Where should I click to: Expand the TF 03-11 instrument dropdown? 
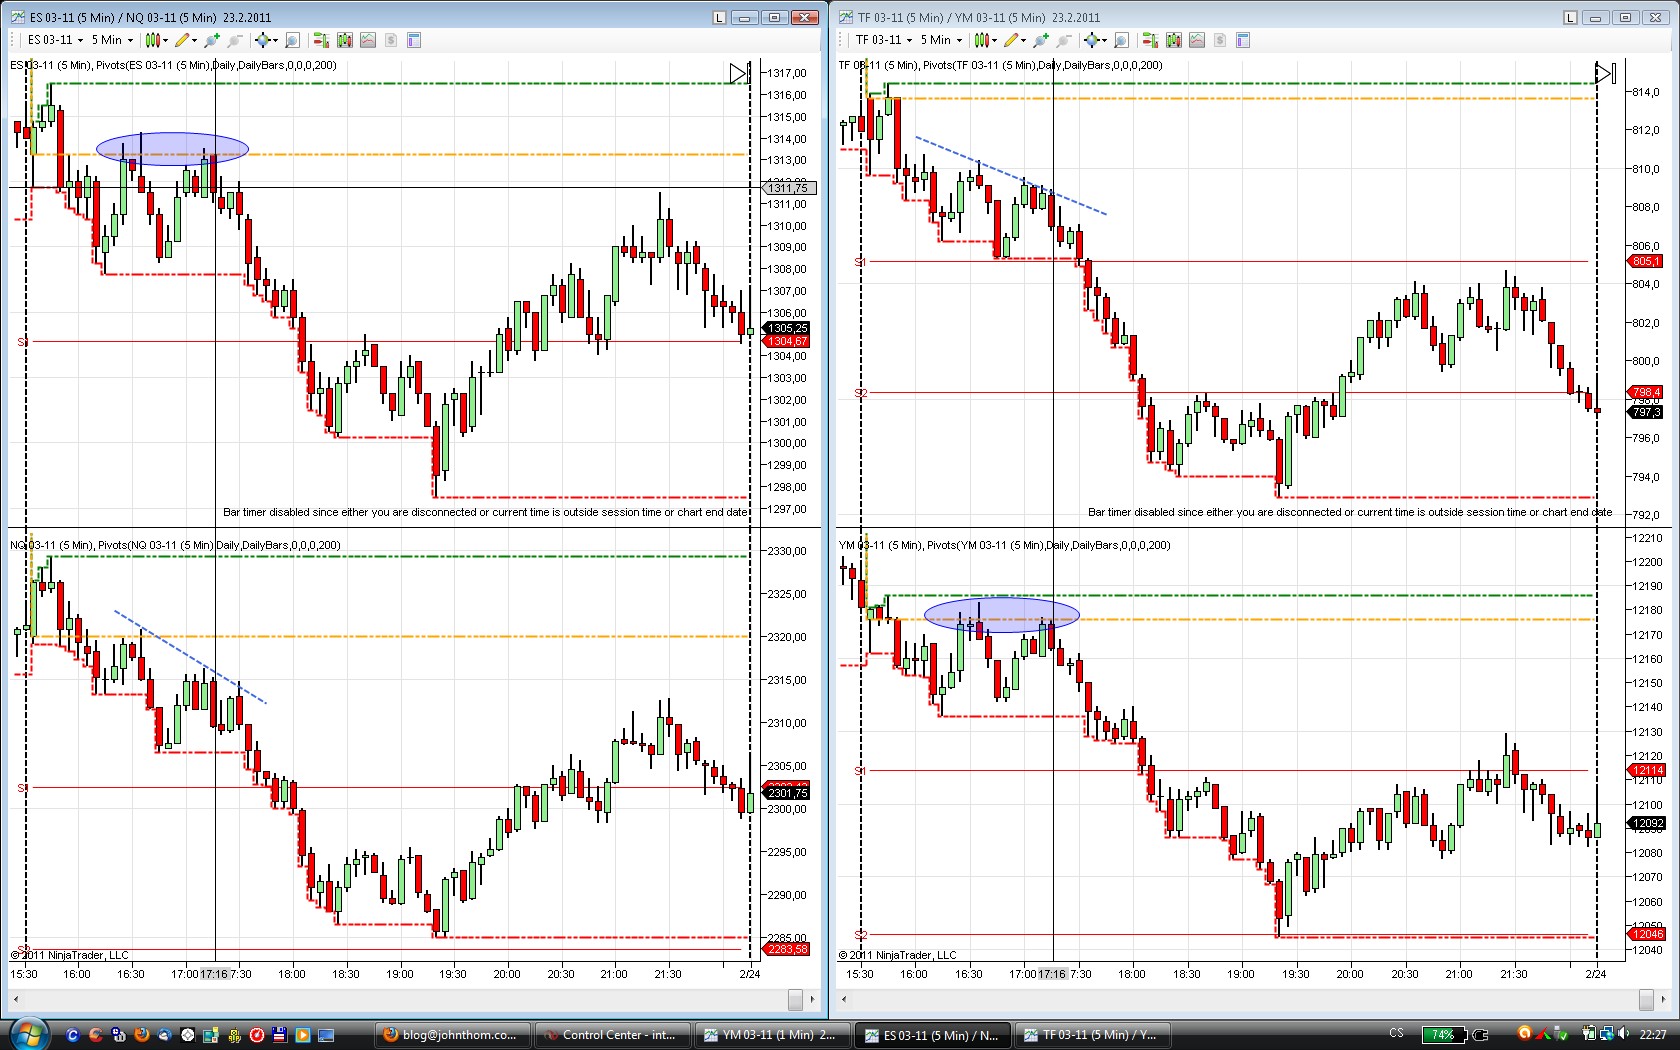click(x=883, y=40)
